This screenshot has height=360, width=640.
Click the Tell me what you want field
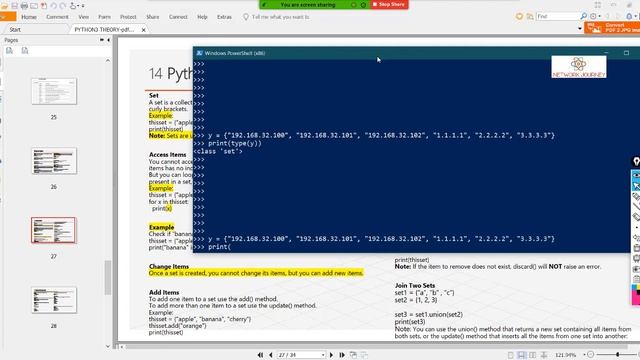pyautogui.click(x=280, y=17)
